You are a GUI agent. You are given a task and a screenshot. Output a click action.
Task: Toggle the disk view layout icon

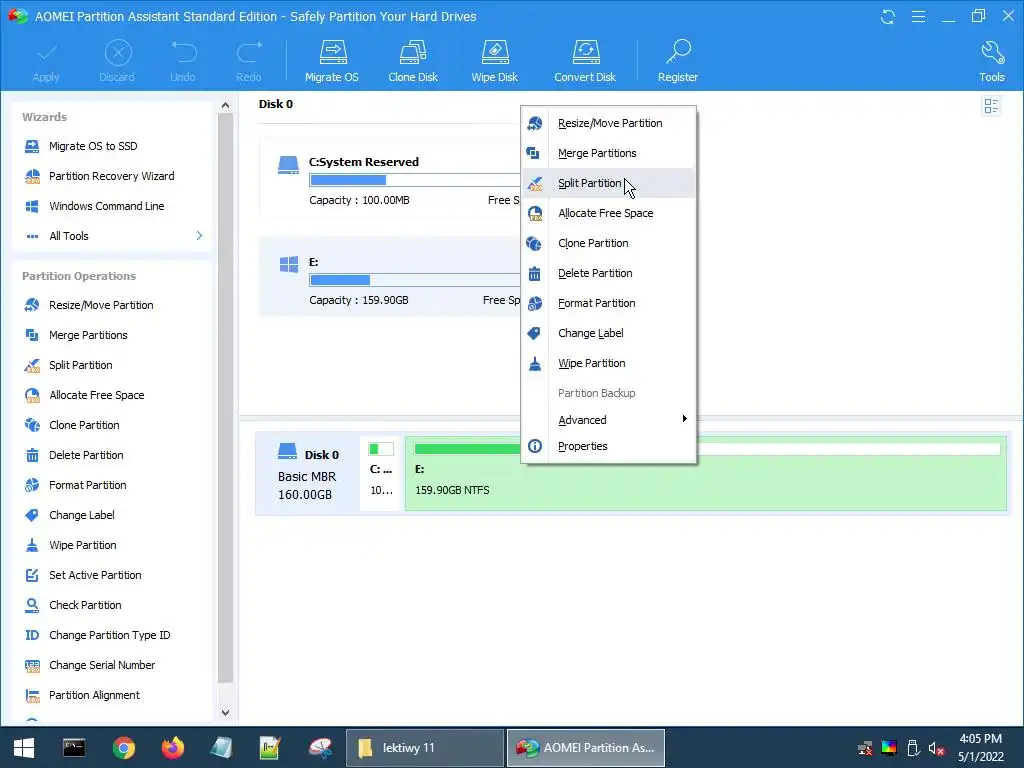tap(991, 106)
